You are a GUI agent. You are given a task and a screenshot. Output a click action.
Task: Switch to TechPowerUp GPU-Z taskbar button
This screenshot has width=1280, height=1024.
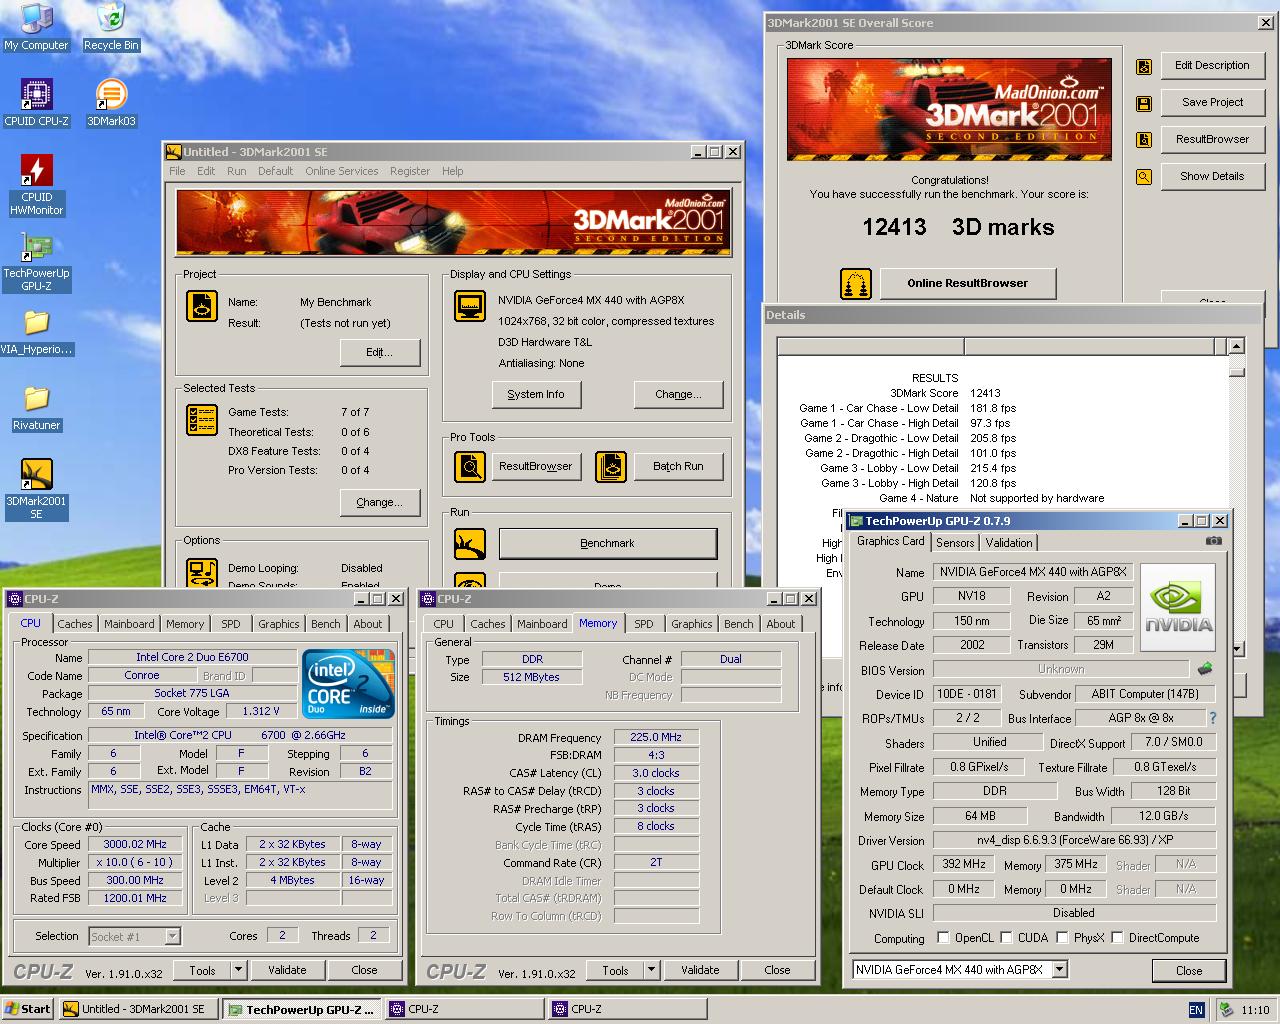pyautogui.click(x=302, y=1010)
